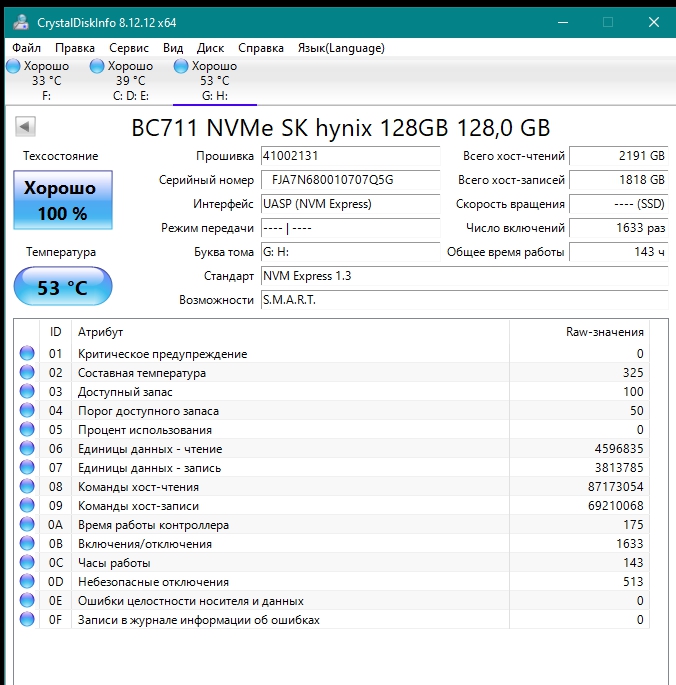Click status orb for attribute 06
The width and height of the screenshot is (676, 685).
click(27, 448)
